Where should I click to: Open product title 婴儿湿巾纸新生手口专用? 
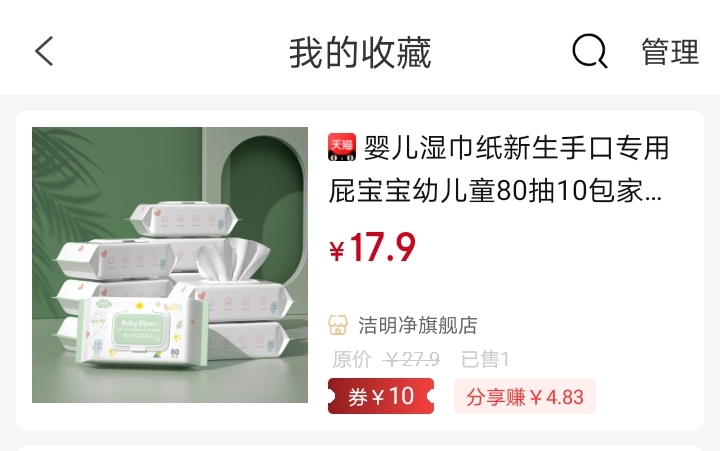(516, 148)
